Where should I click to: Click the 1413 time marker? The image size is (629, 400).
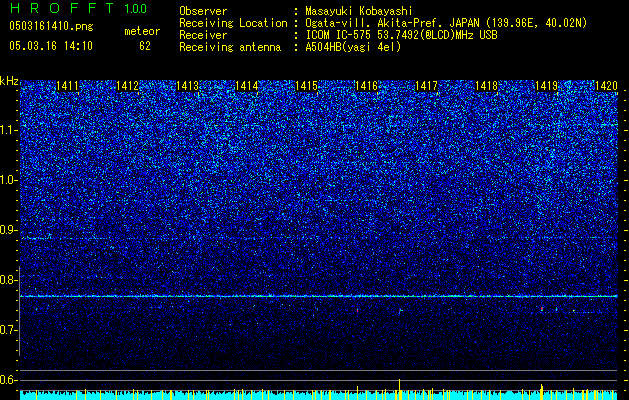tap(187, 86)
